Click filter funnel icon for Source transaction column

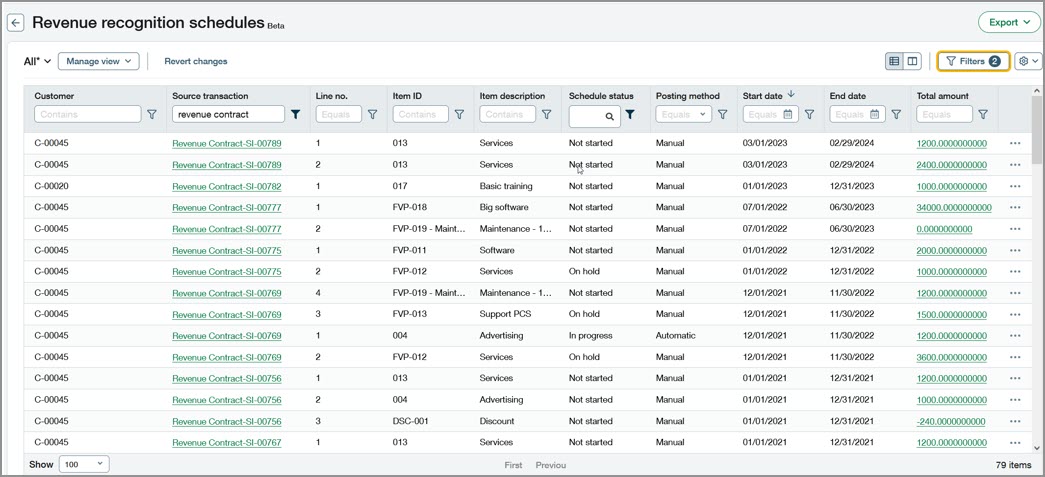click(296, 115)
